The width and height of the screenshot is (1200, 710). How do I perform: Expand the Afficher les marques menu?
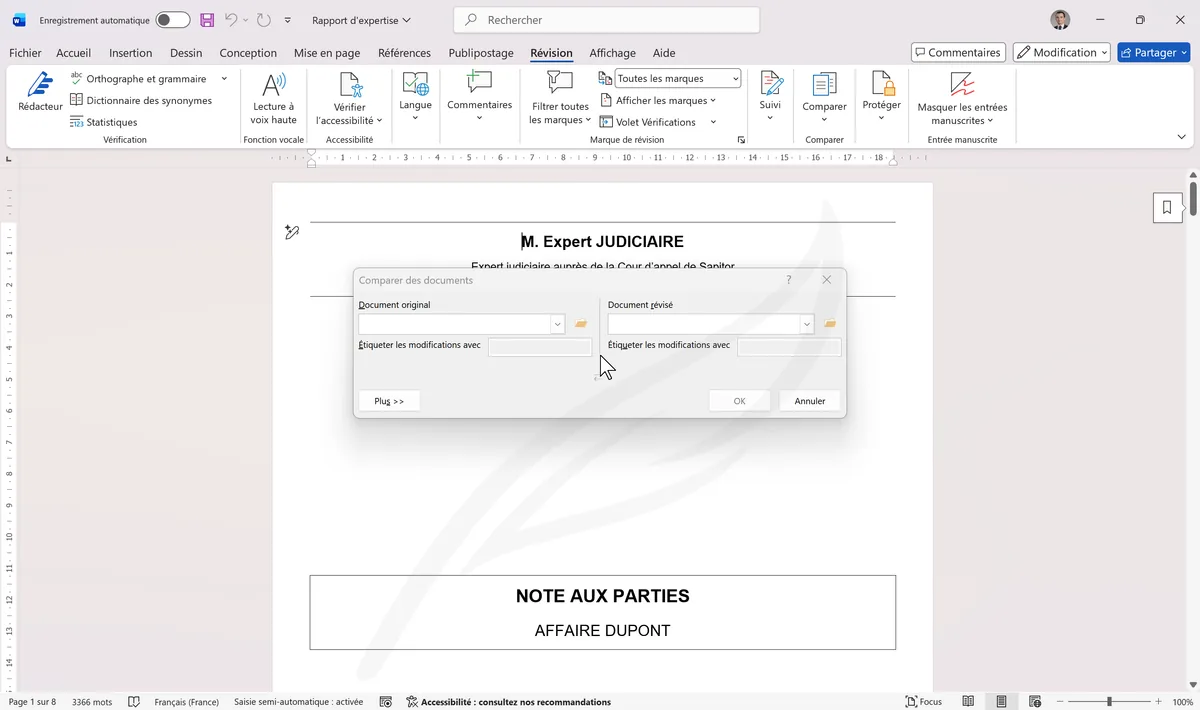pyautogui.click(x=661, y=100)
